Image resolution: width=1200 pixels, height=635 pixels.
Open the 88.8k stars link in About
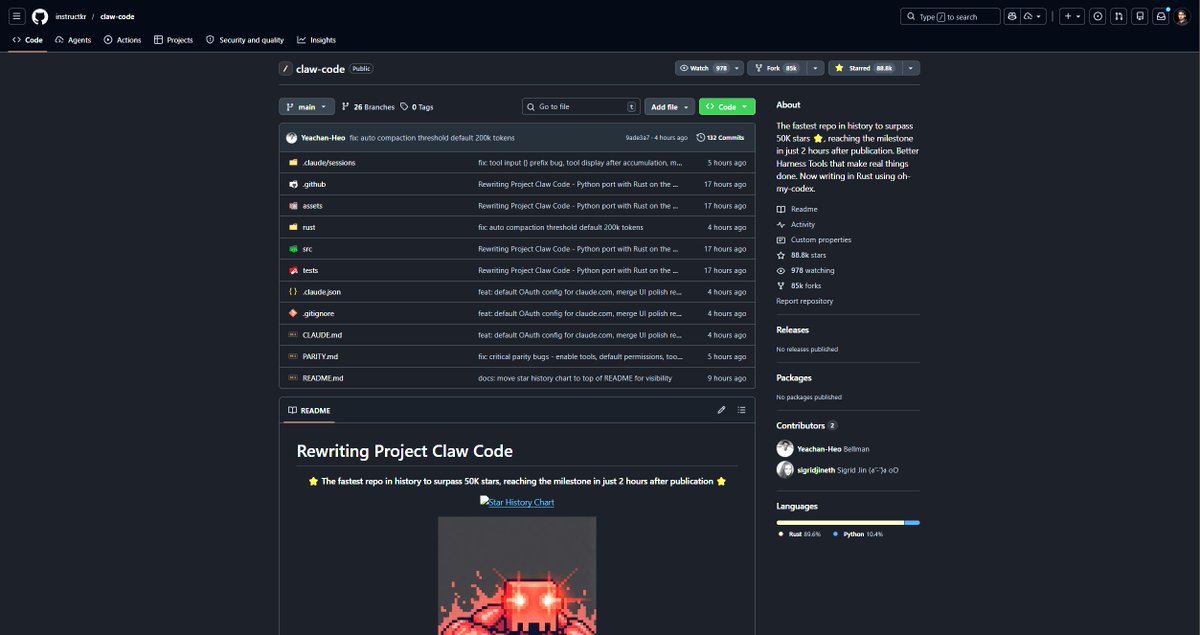click(x=802, y=255)
